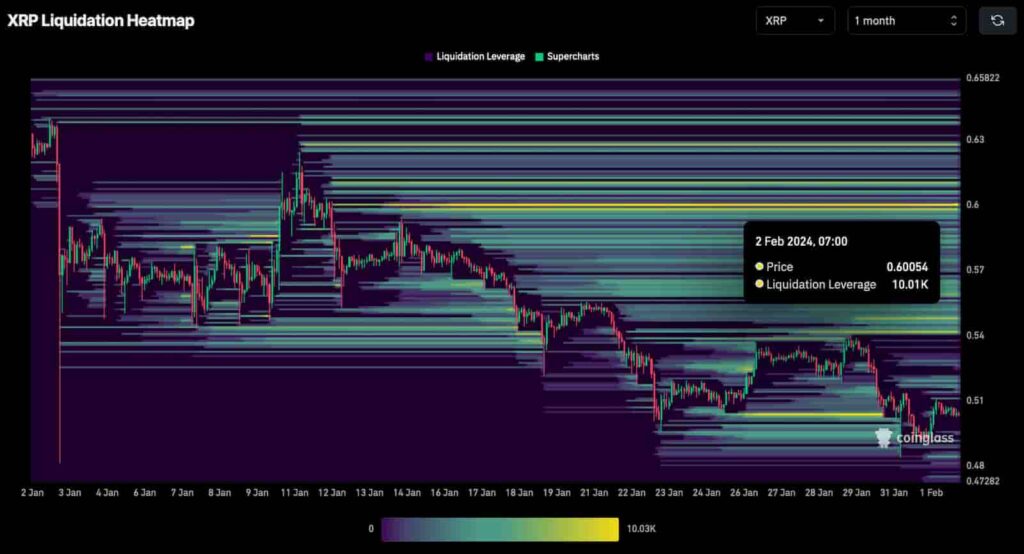Click the yellow end of color scale bar
1024x554 pixels.
(610, 529)
